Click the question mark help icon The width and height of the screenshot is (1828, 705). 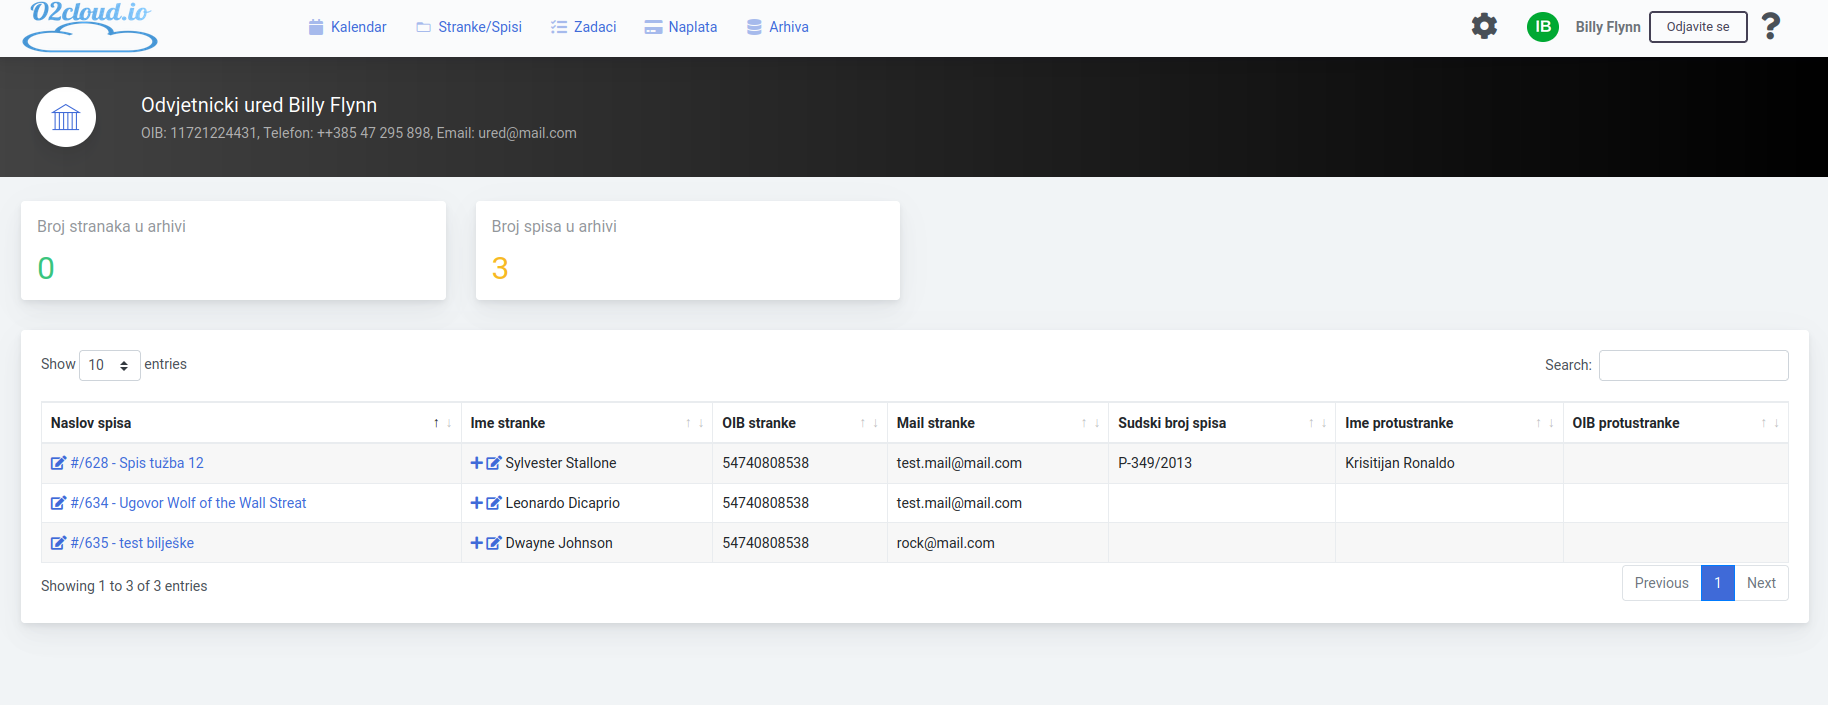pyautogui.click(x=1770, y=26)
